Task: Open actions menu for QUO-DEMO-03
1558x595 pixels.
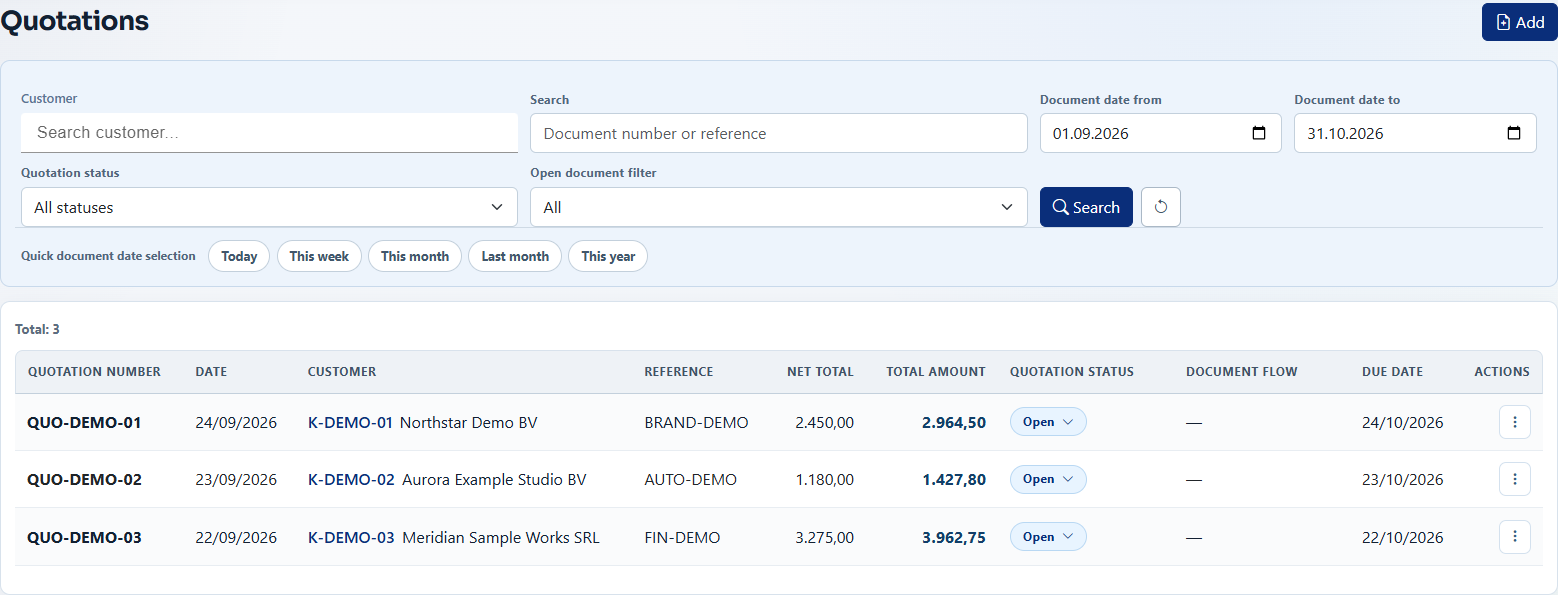Action: coord(1514,537)
